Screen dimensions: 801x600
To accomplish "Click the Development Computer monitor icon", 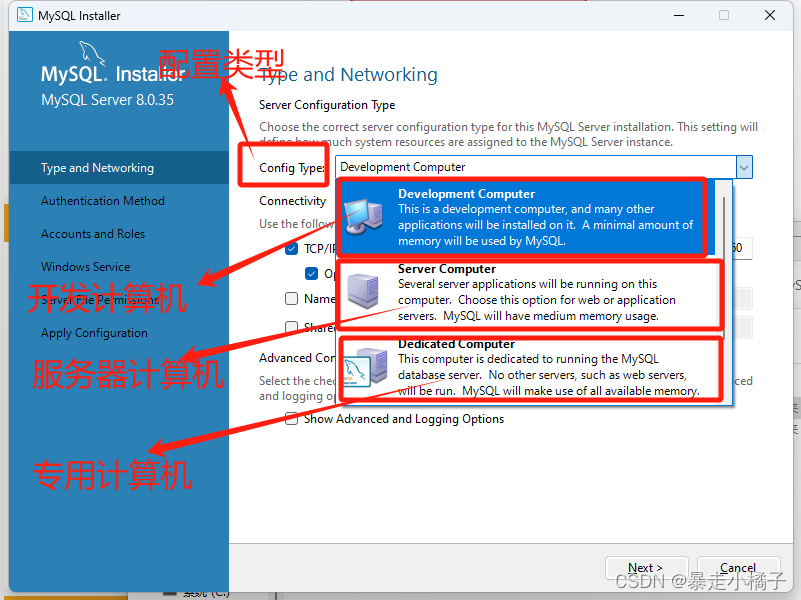I will click(363, 217).
